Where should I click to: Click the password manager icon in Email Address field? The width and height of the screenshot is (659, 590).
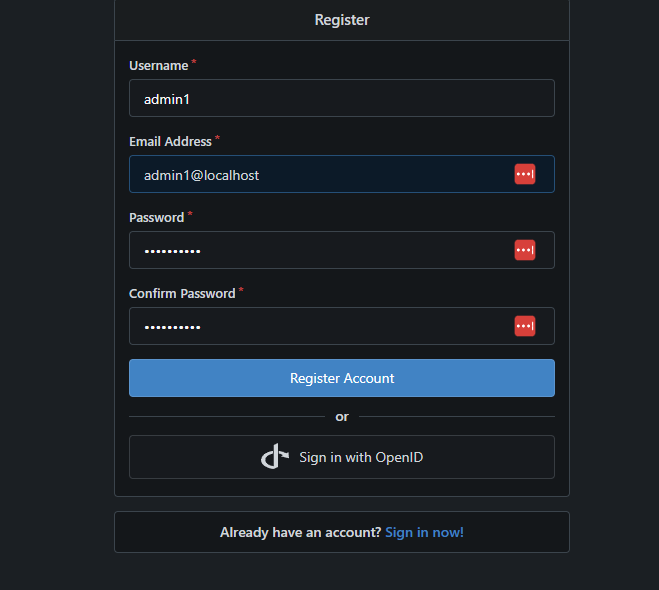tap(525, 174)
